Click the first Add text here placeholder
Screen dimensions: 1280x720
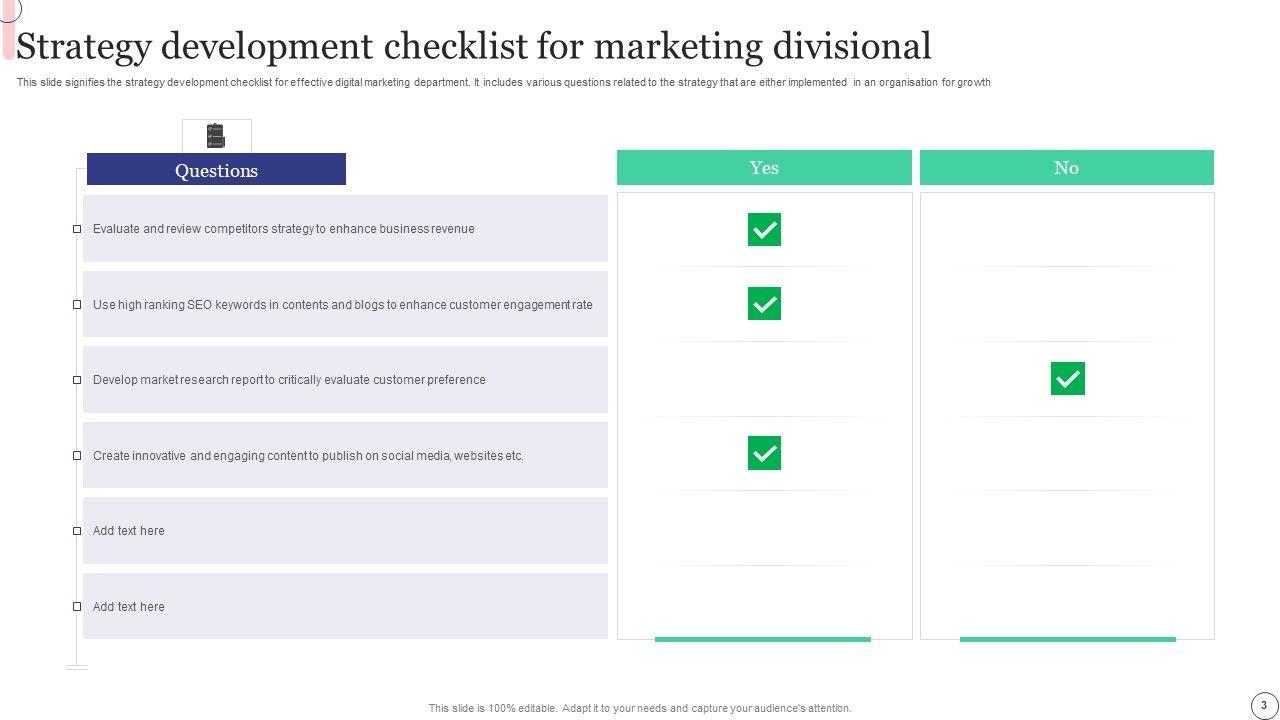[129, 531]
